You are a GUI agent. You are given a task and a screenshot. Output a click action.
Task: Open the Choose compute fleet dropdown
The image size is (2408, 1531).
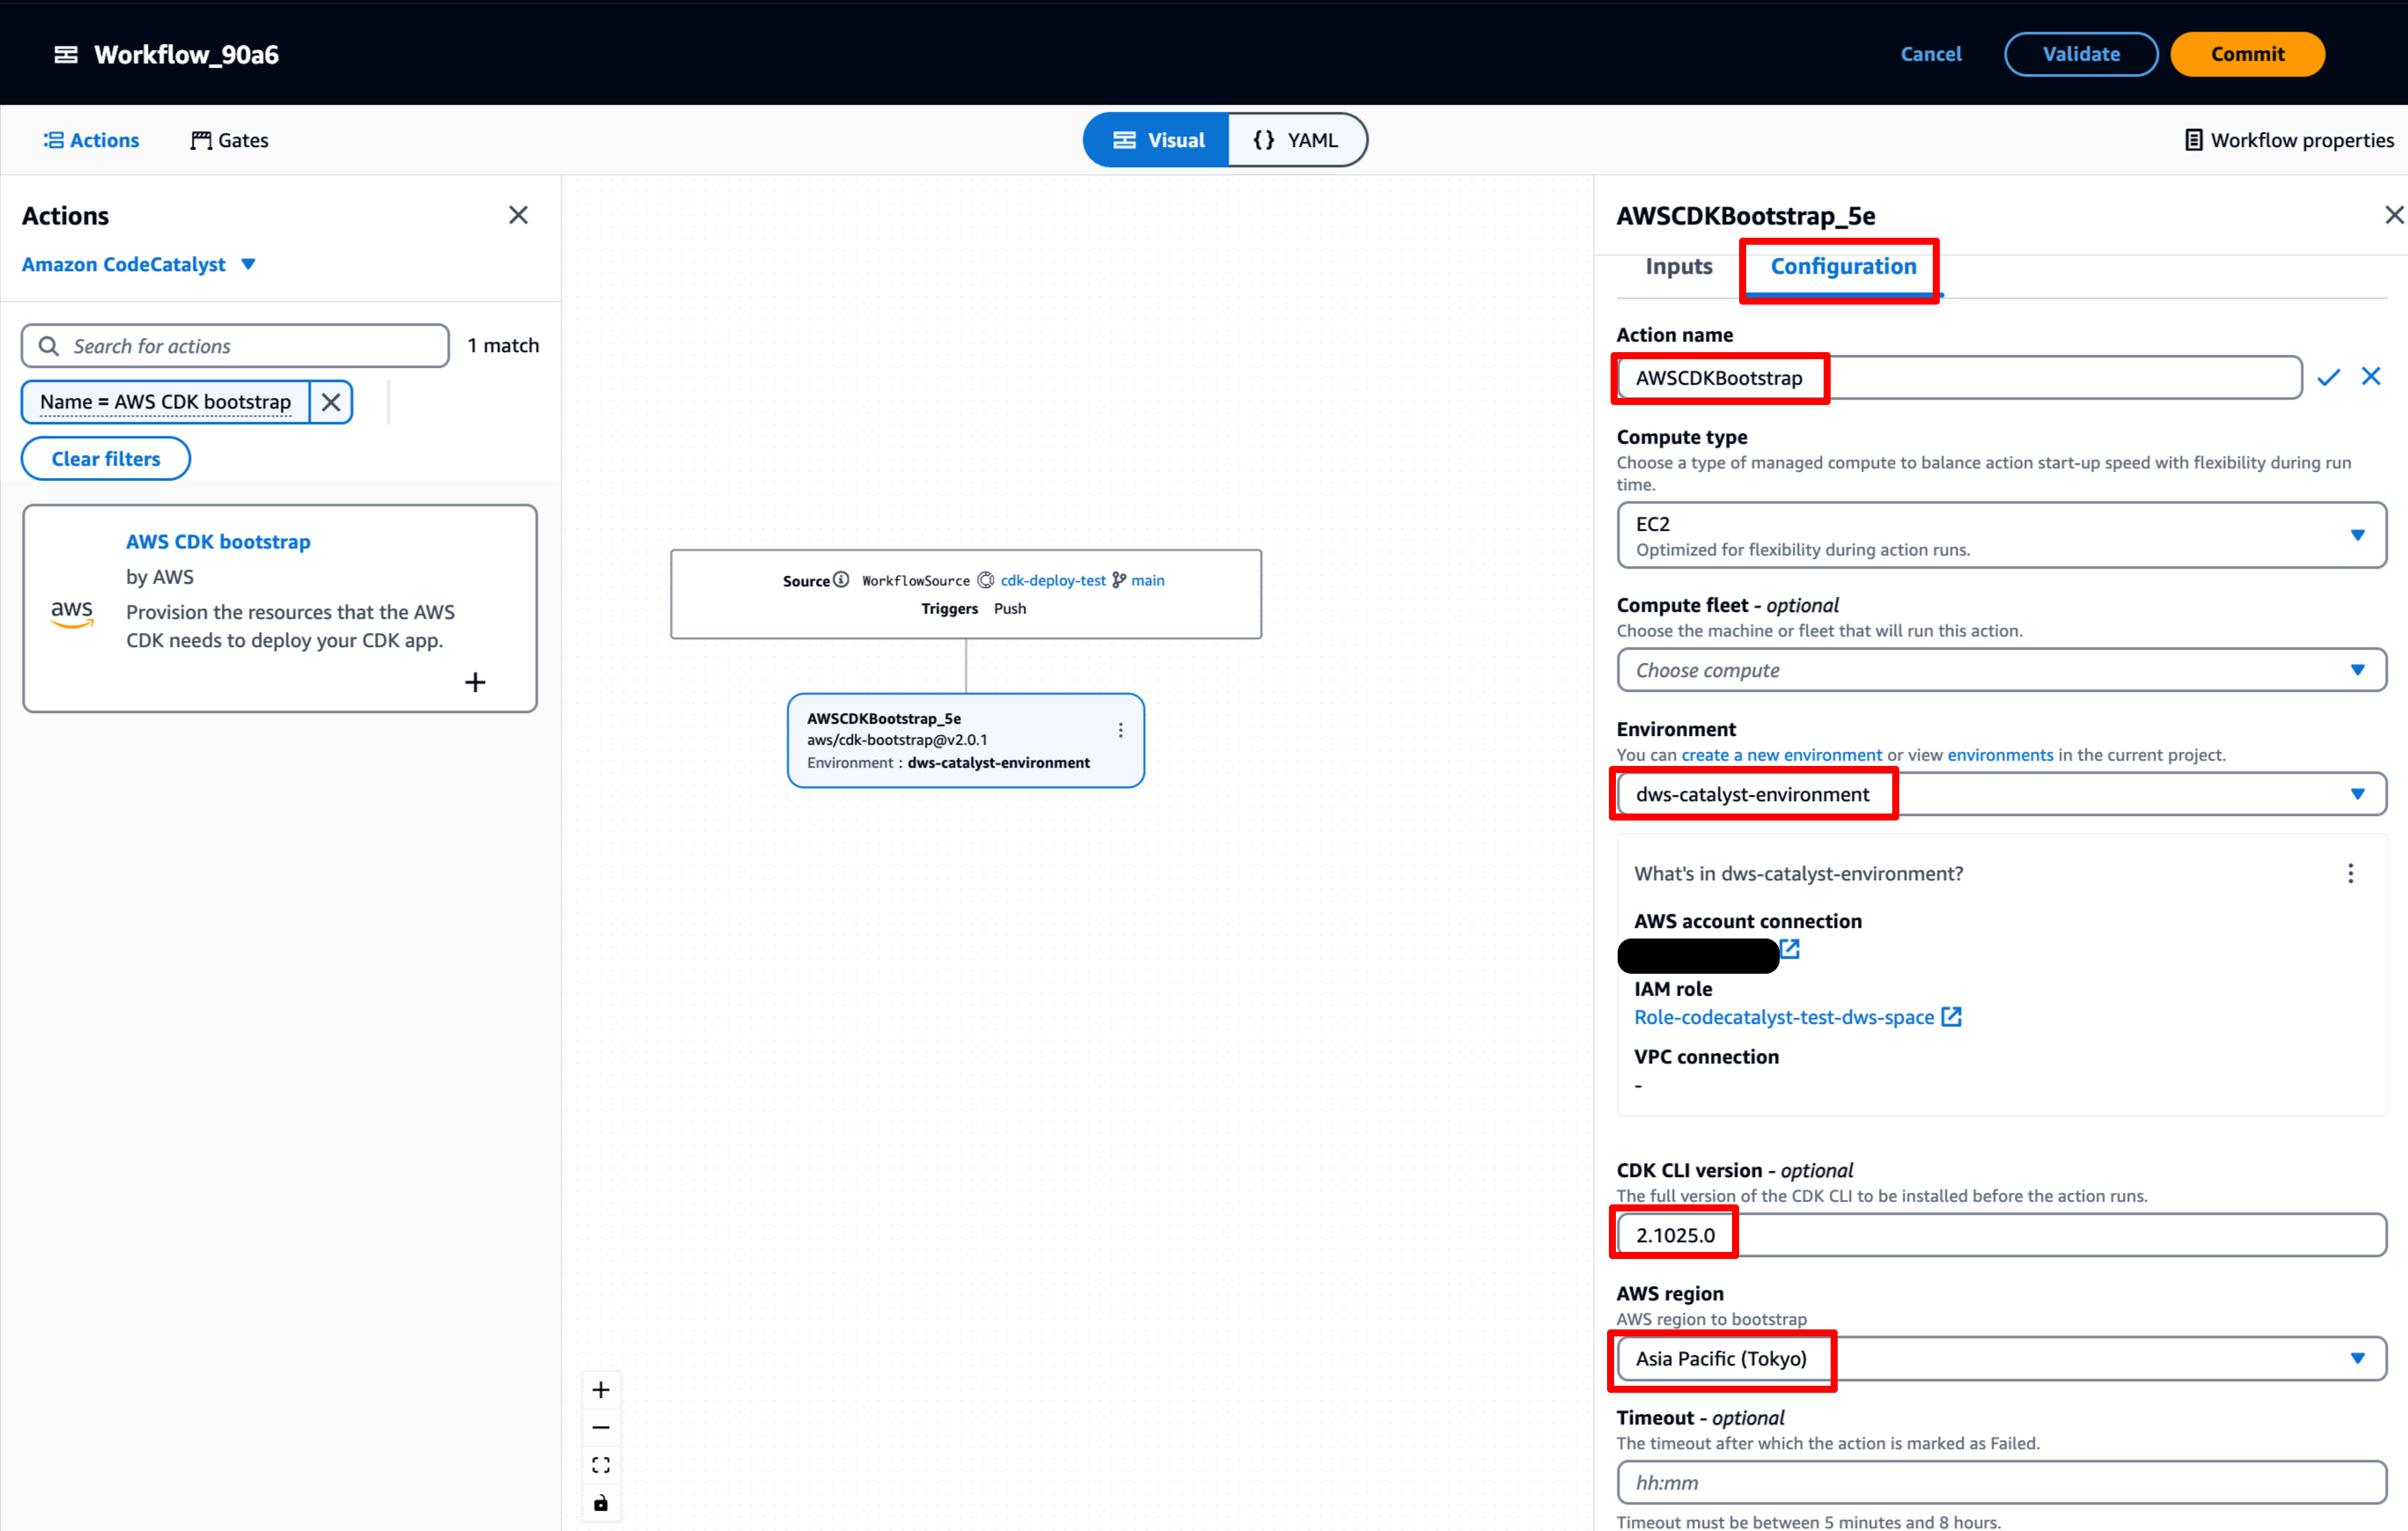pos(2001,670)
